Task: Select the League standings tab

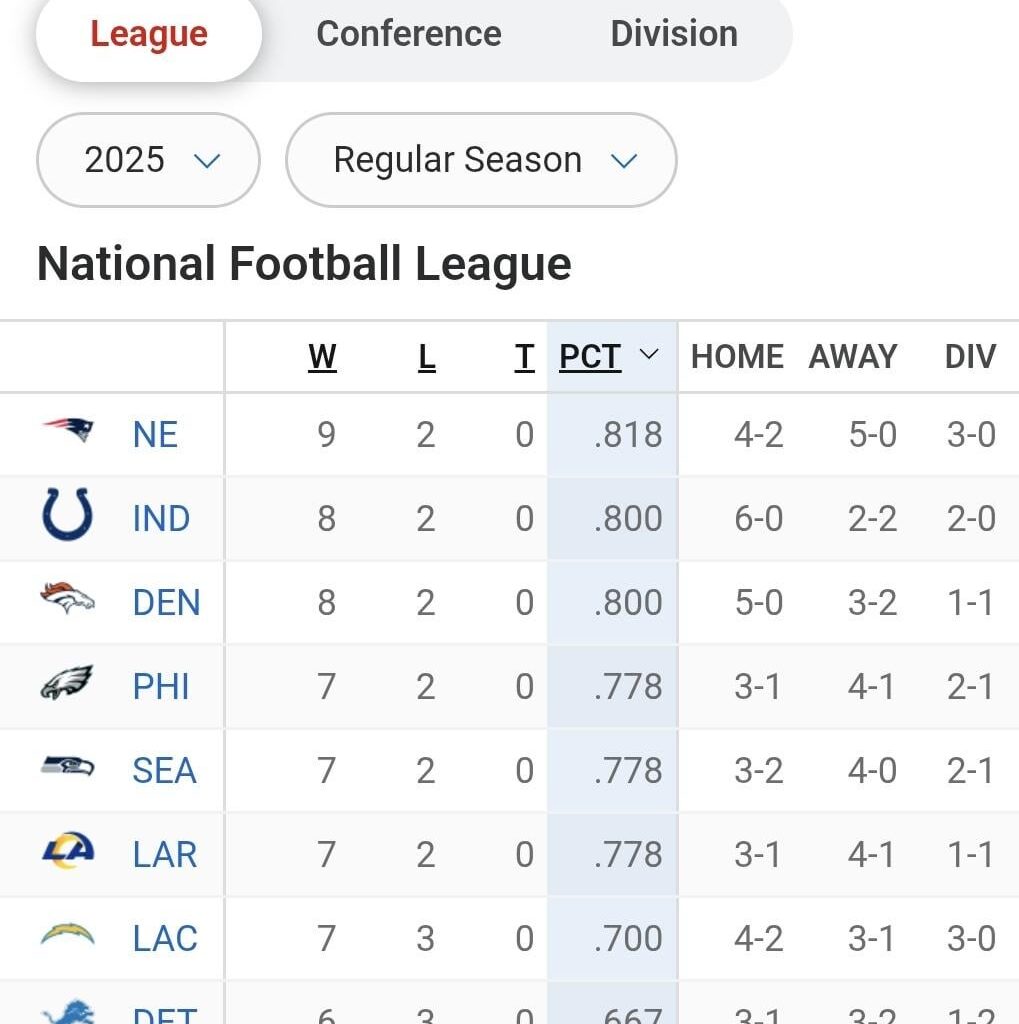Action: [x=149, y=34]
